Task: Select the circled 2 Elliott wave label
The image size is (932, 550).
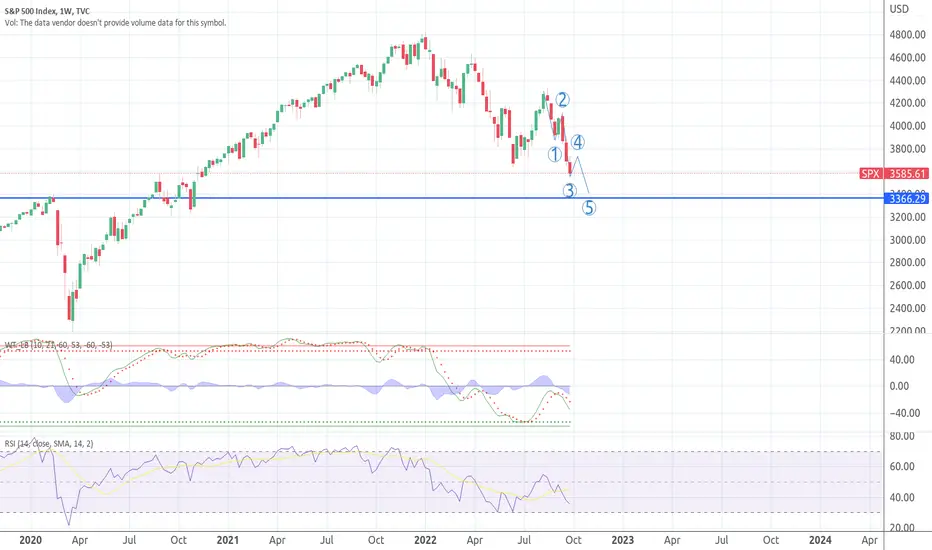Action: 562,99
